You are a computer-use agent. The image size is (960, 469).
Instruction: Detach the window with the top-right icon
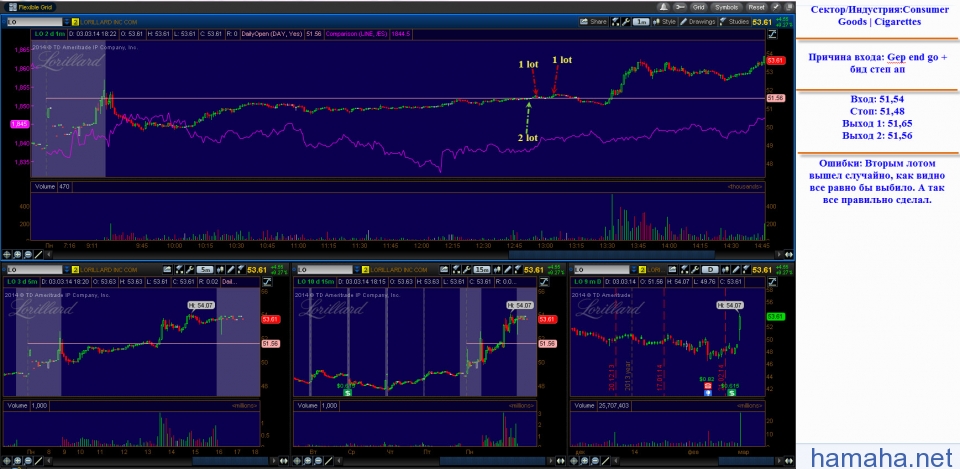[x=789, y=7]
